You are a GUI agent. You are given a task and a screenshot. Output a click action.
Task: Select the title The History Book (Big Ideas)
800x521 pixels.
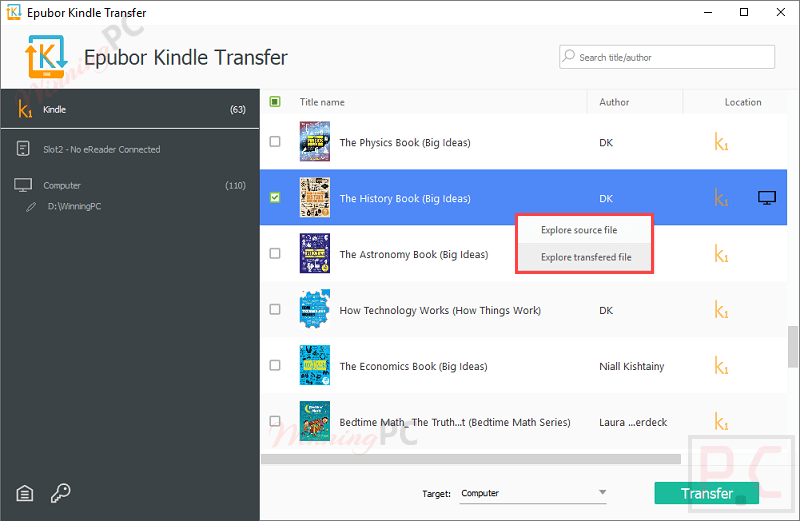pos(405,199)
